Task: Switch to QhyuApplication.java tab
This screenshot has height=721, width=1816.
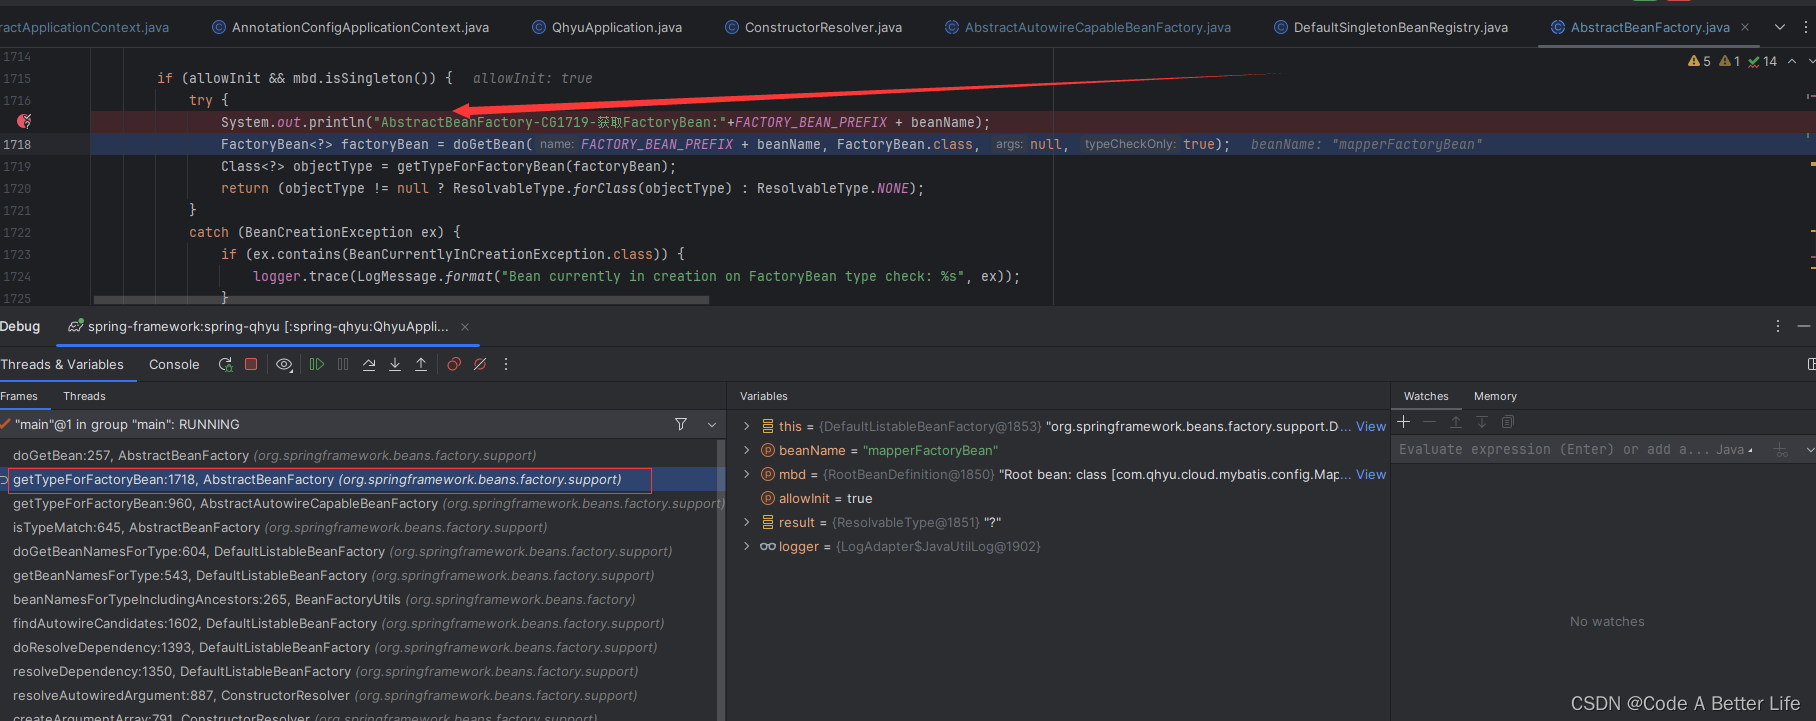Action: [x=607, y=27]
